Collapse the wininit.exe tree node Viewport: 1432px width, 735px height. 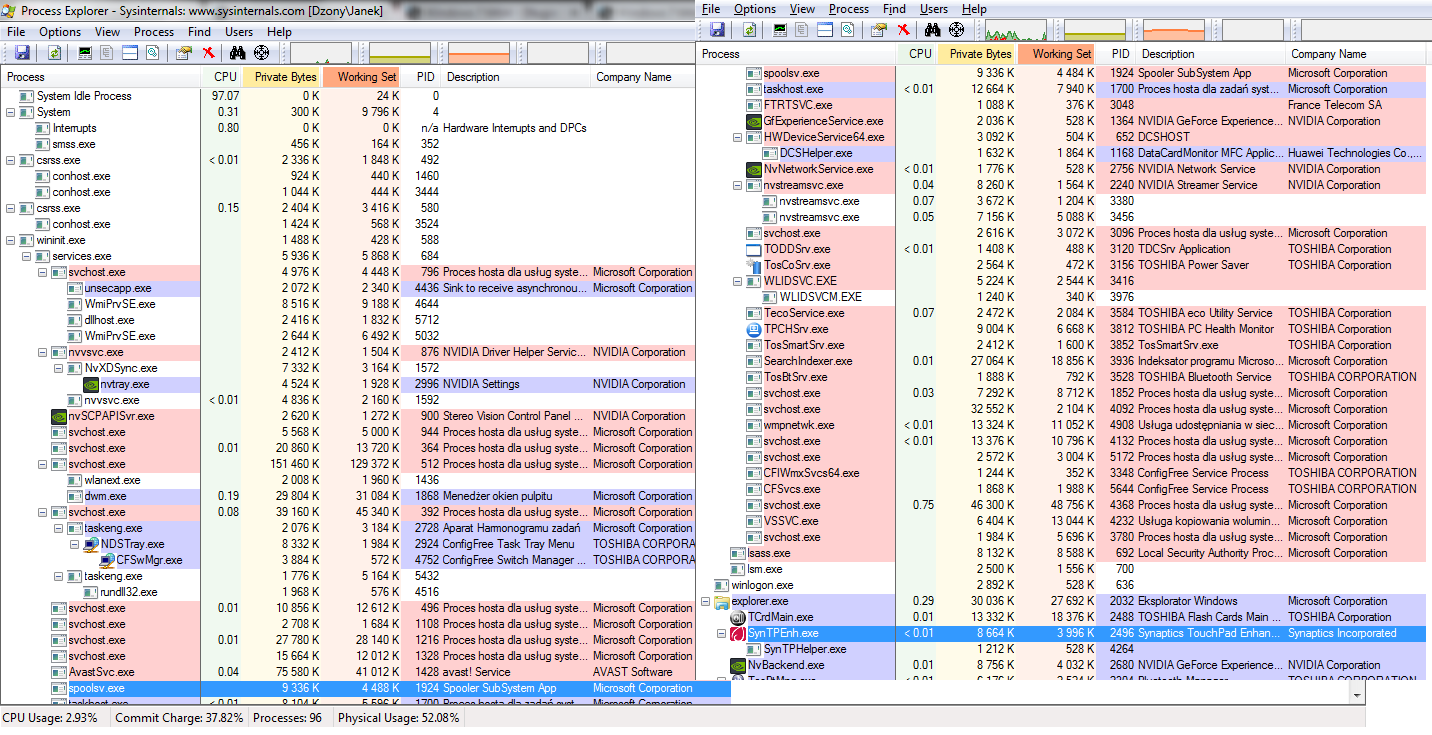click(11, 240)
